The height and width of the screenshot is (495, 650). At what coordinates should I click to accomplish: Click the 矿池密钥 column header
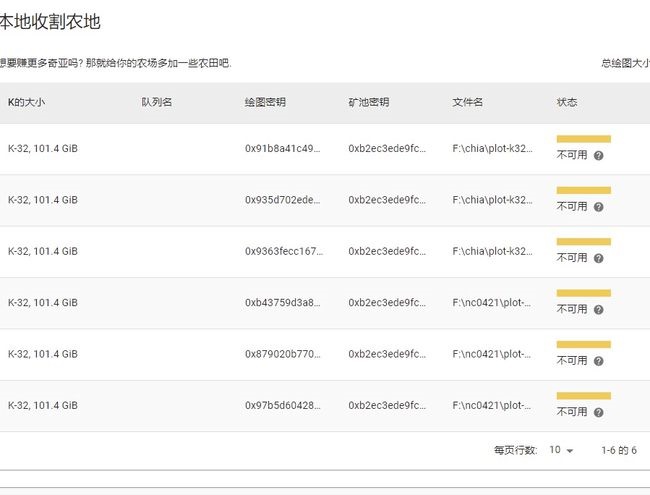(369, 103)
